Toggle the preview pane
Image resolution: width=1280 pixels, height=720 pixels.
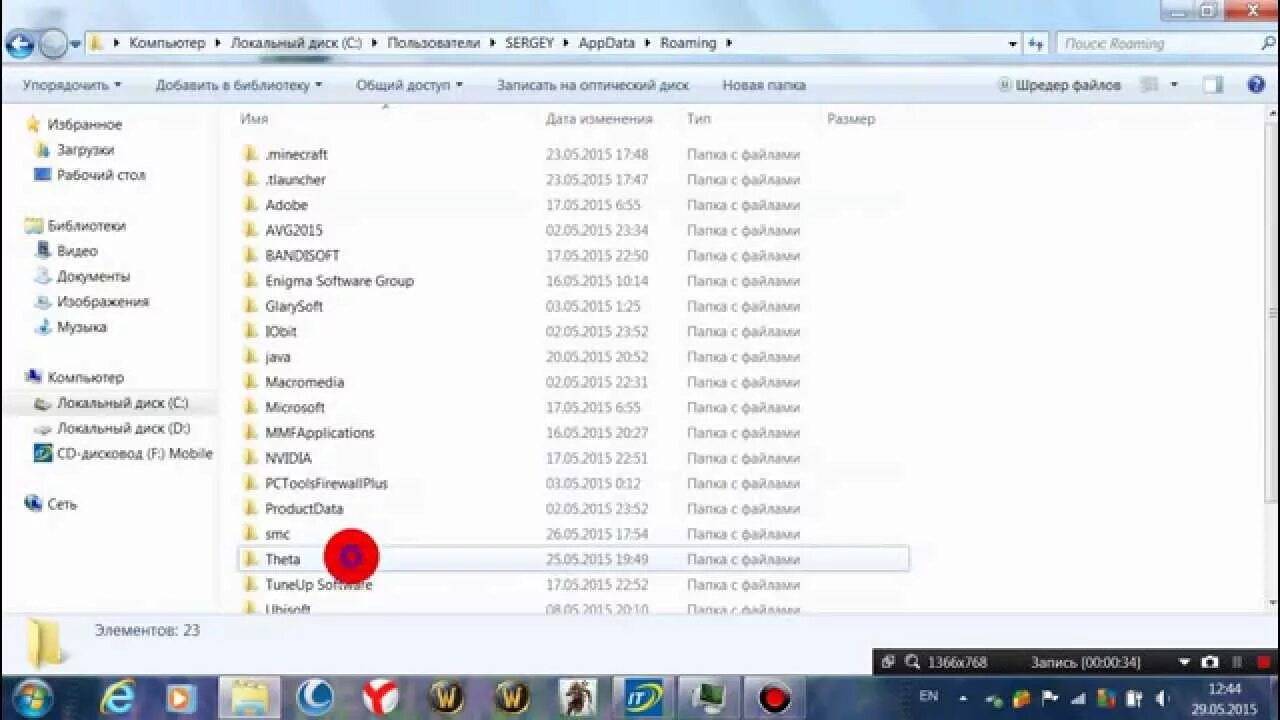1212,85
